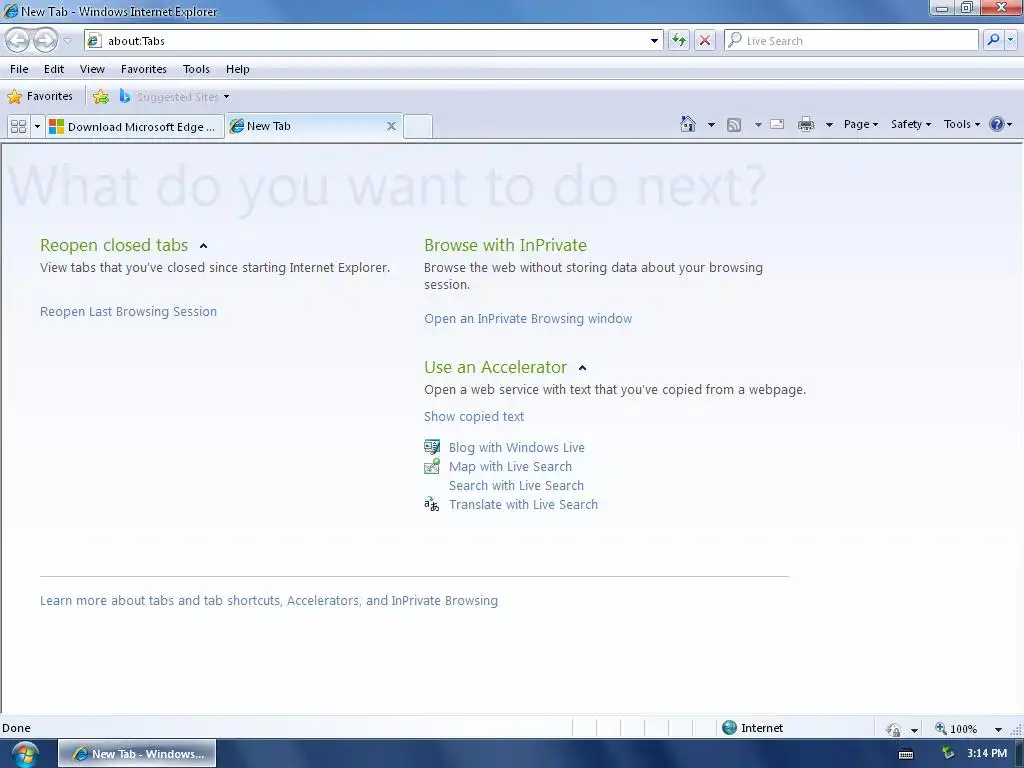Expand the address bar dropdown arrow

click(x=654, y=40)
